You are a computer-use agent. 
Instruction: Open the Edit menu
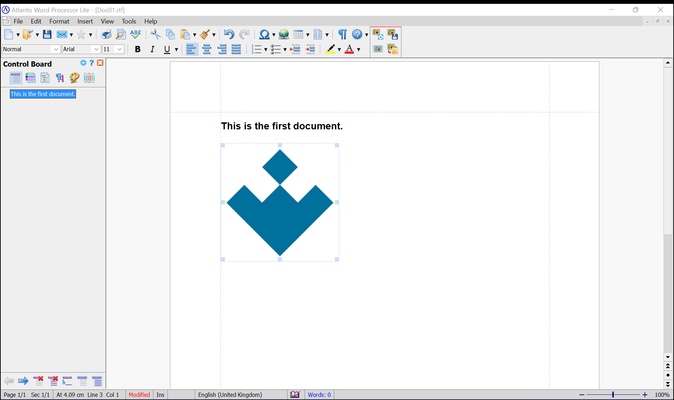(36, 21)
